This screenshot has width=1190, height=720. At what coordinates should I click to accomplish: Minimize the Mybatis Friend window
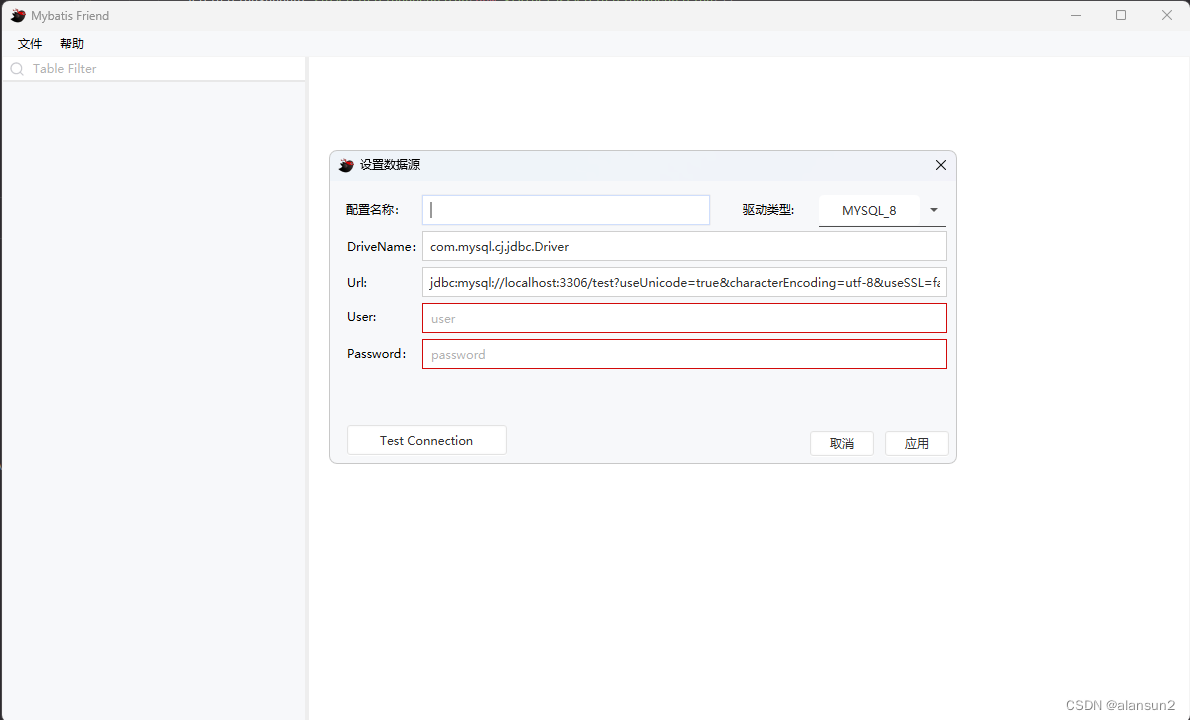tap(1075, 15)
